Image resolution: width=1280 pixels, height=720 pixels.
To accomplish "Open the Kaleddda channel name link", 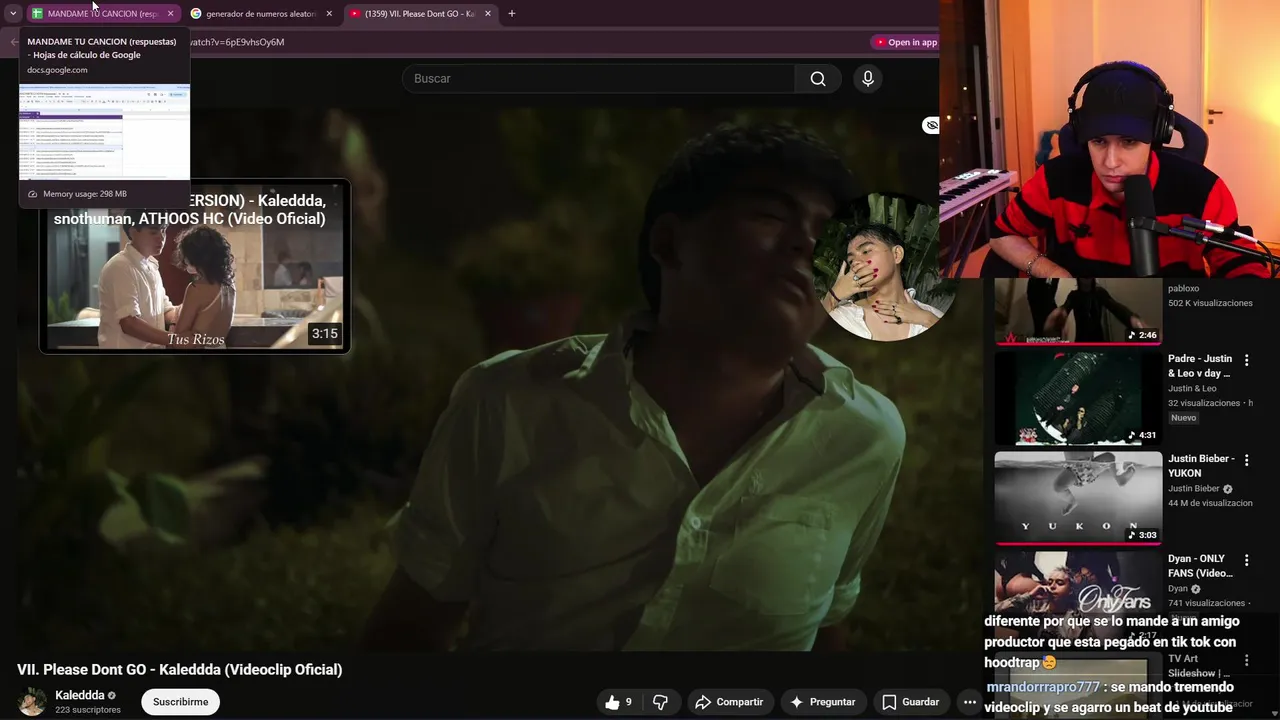I will click(x=80, y=695).
